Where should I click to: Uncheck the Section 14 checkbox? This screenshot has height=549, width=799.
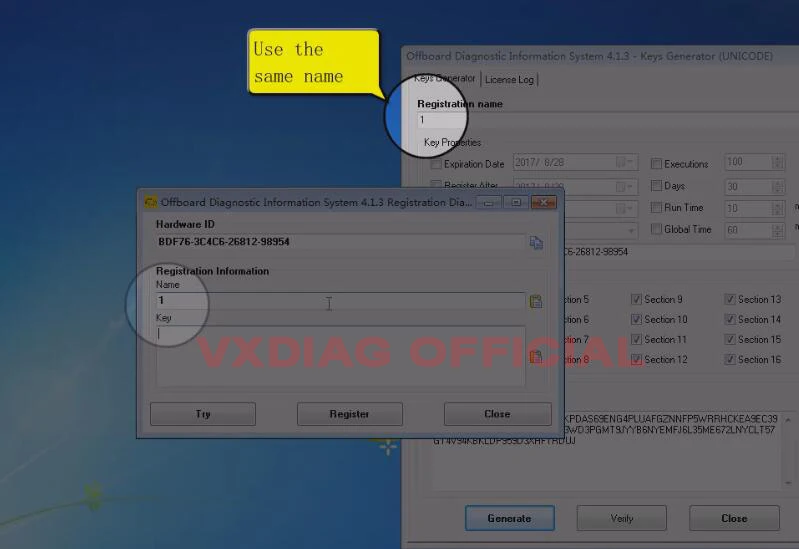pyautogui.click(x=730, y=320)
